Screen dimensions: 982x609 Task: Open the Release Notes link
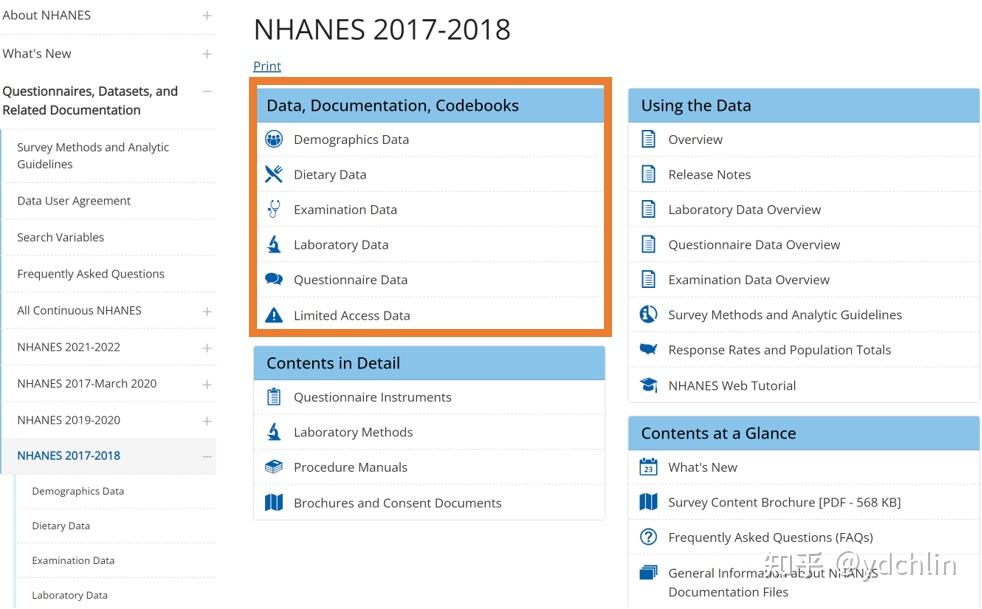[709, 174]
